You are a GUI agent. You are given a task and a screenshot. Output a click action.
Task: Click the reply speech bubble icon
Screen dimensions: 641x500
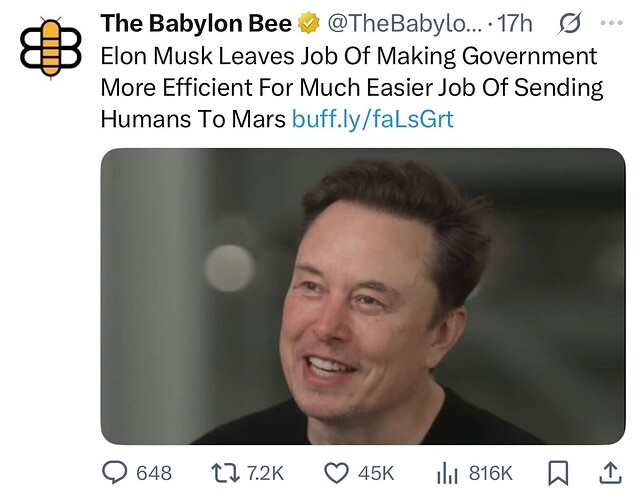(115, 472)
